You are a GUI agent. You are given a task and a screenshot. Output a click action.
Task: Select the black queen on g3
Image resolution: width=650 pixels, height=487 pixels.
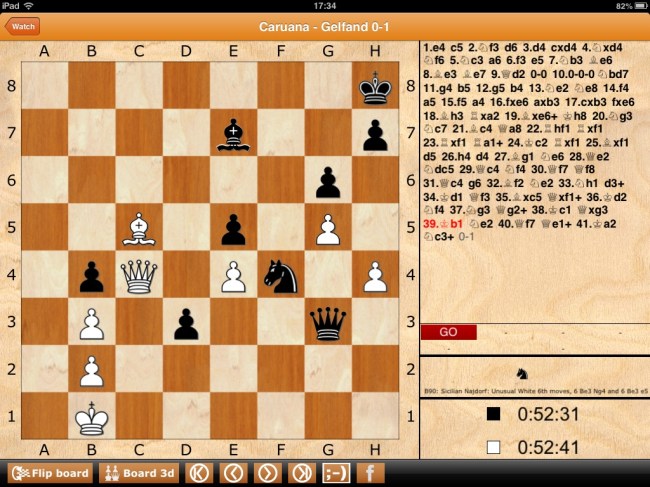tap(327, 320)
